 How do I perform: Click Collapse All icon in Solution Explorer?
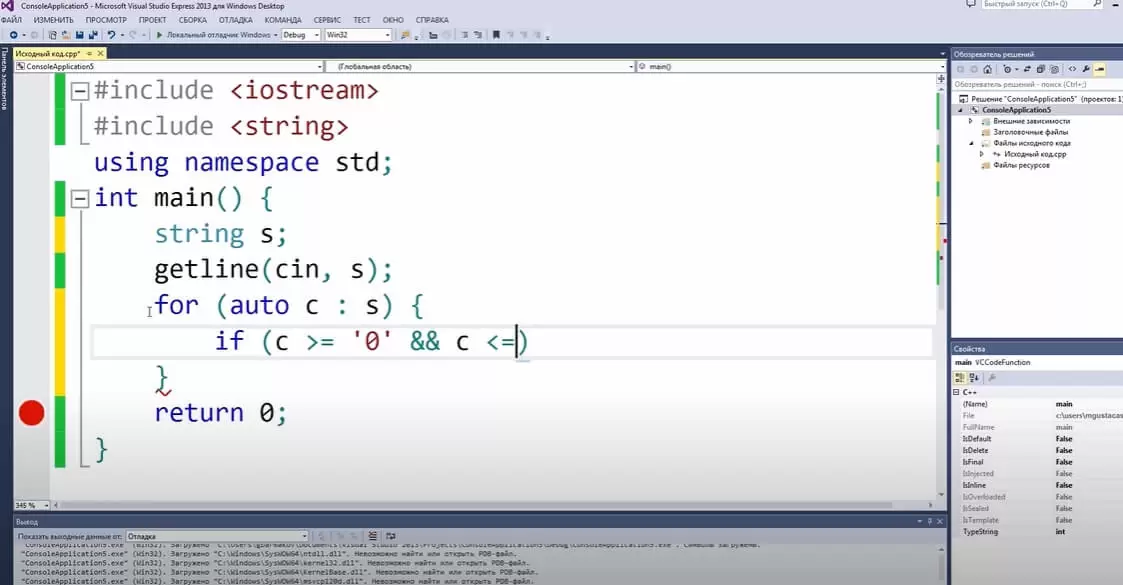[1041, 69]
